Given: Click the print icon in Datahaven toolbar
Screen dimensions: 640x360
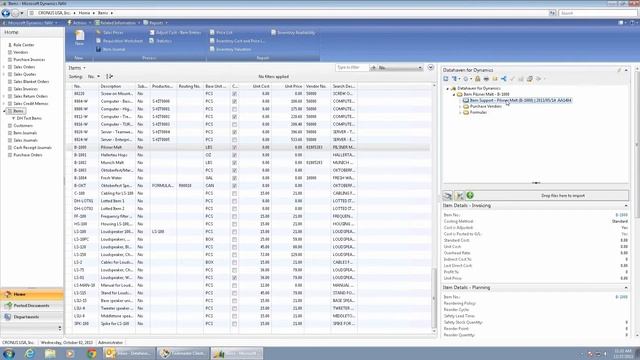Looking at the screenshot, I should (486, 79).
